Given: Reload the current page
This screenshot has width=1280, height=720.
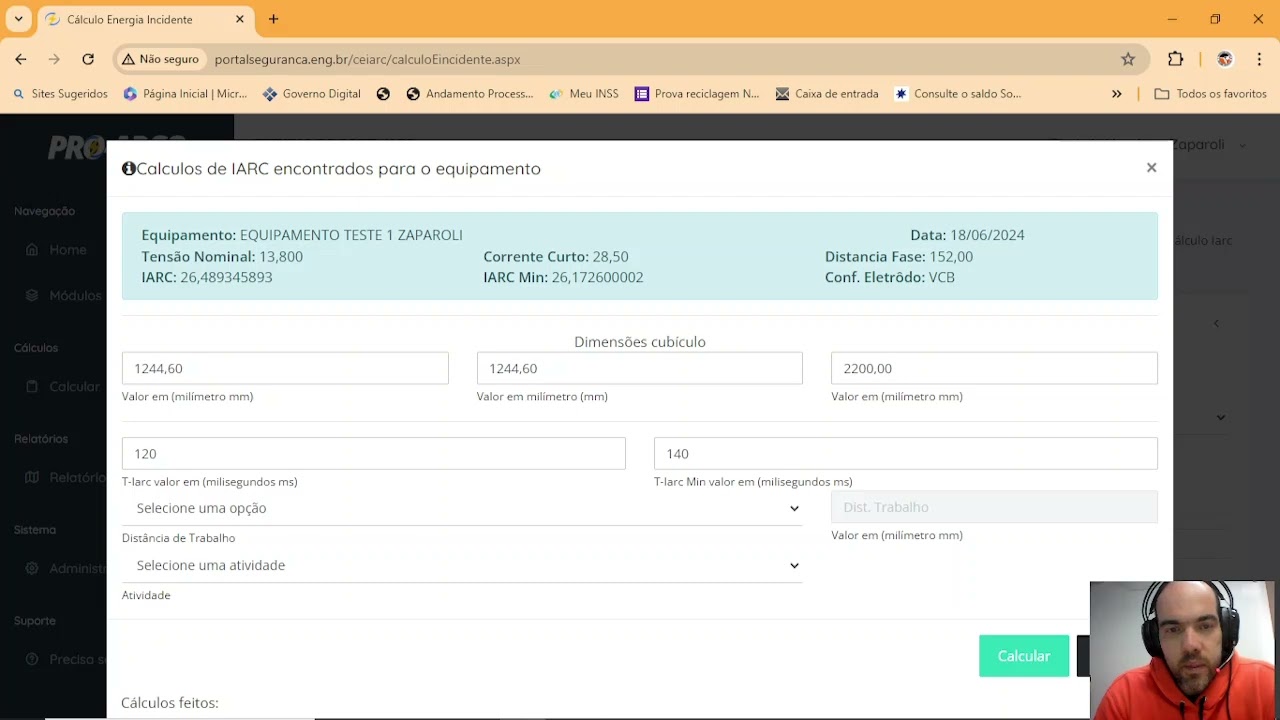Looking at the screenshot, I should click(88, 59).
